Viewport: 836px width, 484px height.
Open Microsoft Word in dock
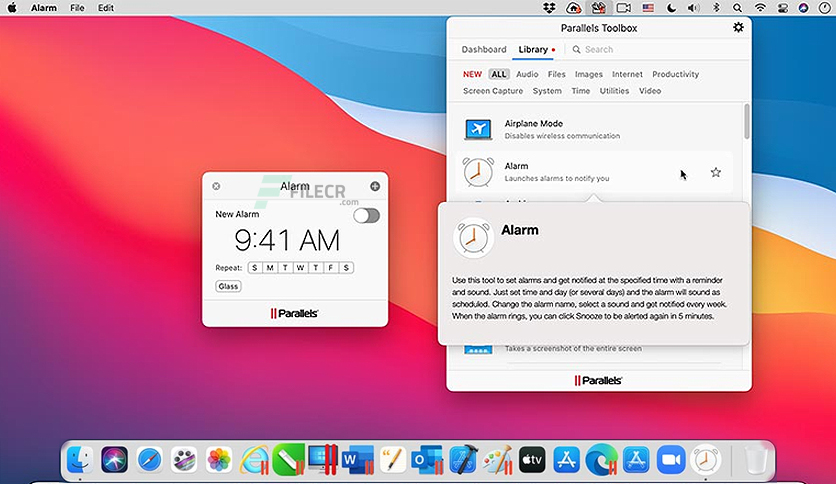click(x=358, y=459)
